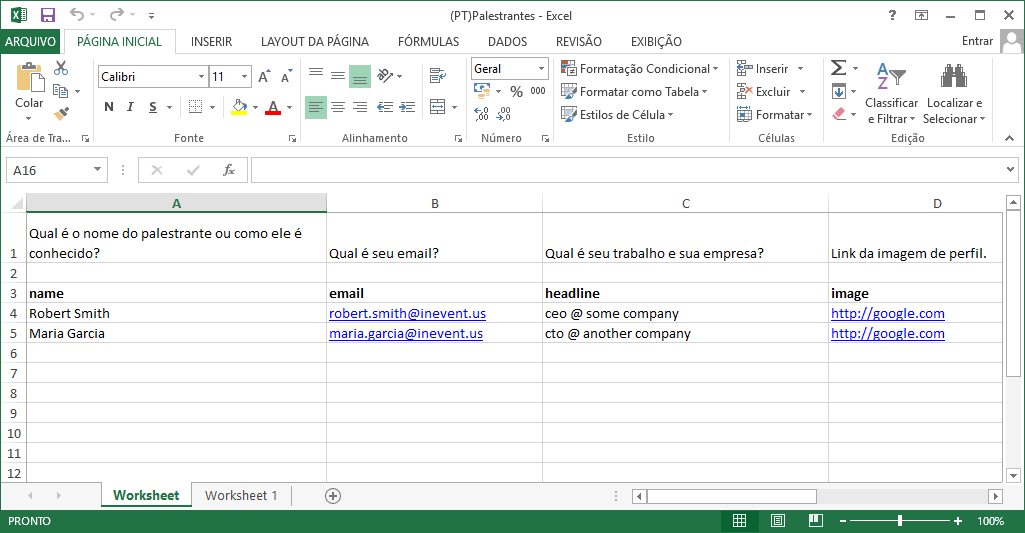Undo the last action
Image resolution: width=1025 pixels, height=533 pixels.
[77, 14]
